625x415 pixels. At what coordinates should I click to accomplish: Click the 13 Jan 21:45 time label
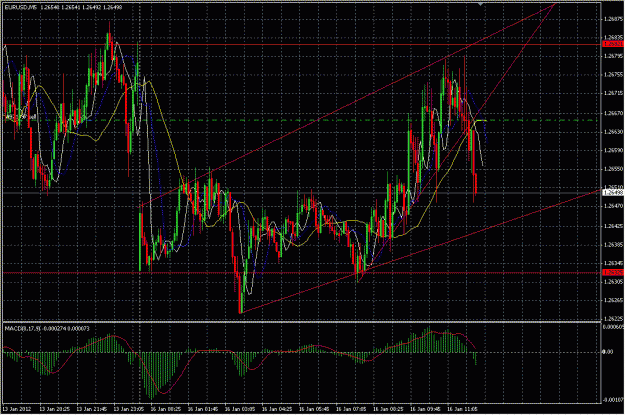(x=92, y=409)
